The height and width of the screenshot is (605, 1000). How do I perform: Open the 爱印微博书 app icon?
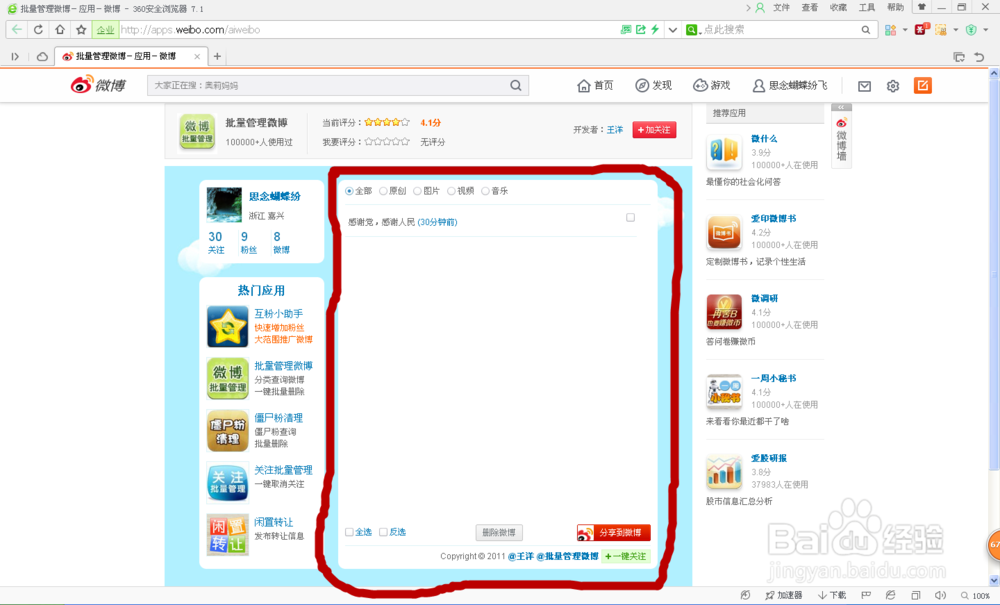click(724, 233)
